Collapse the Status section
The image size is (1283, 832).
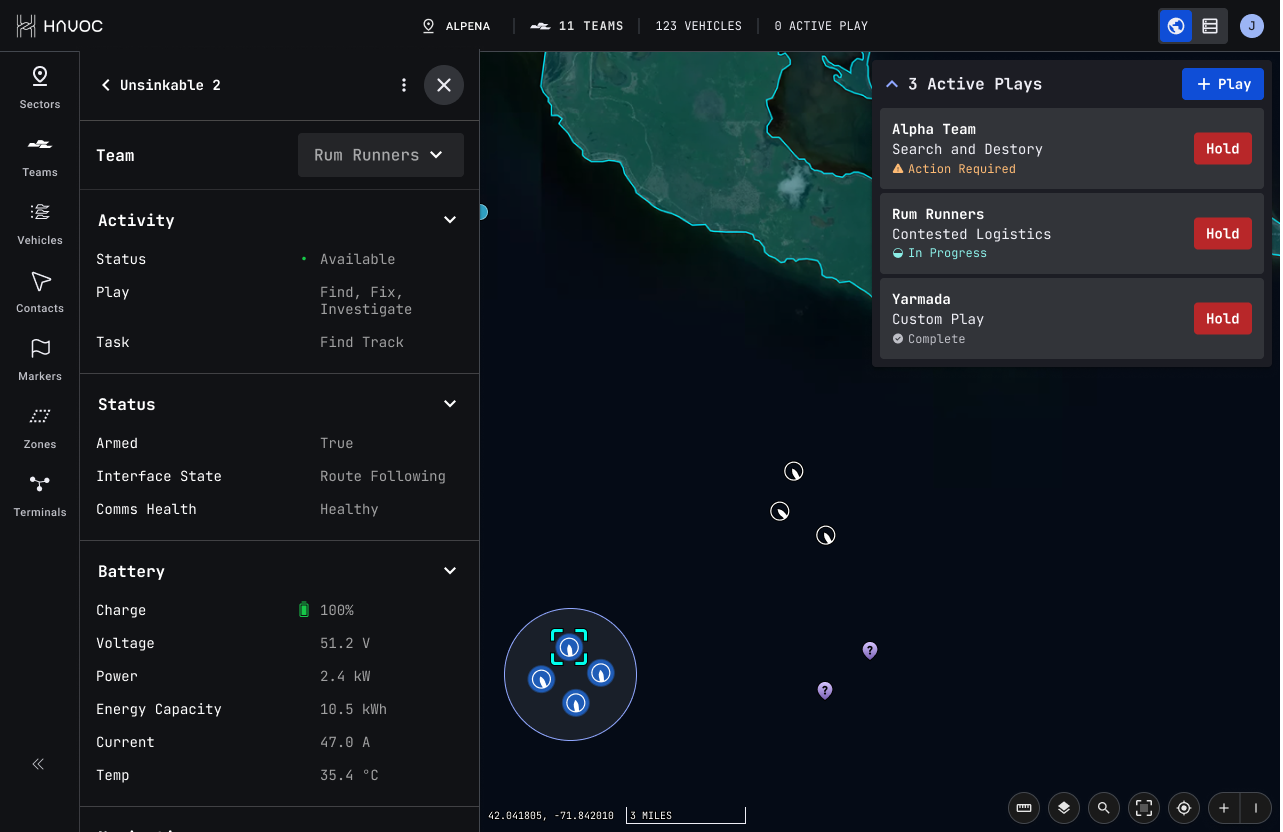pos(450,404)
